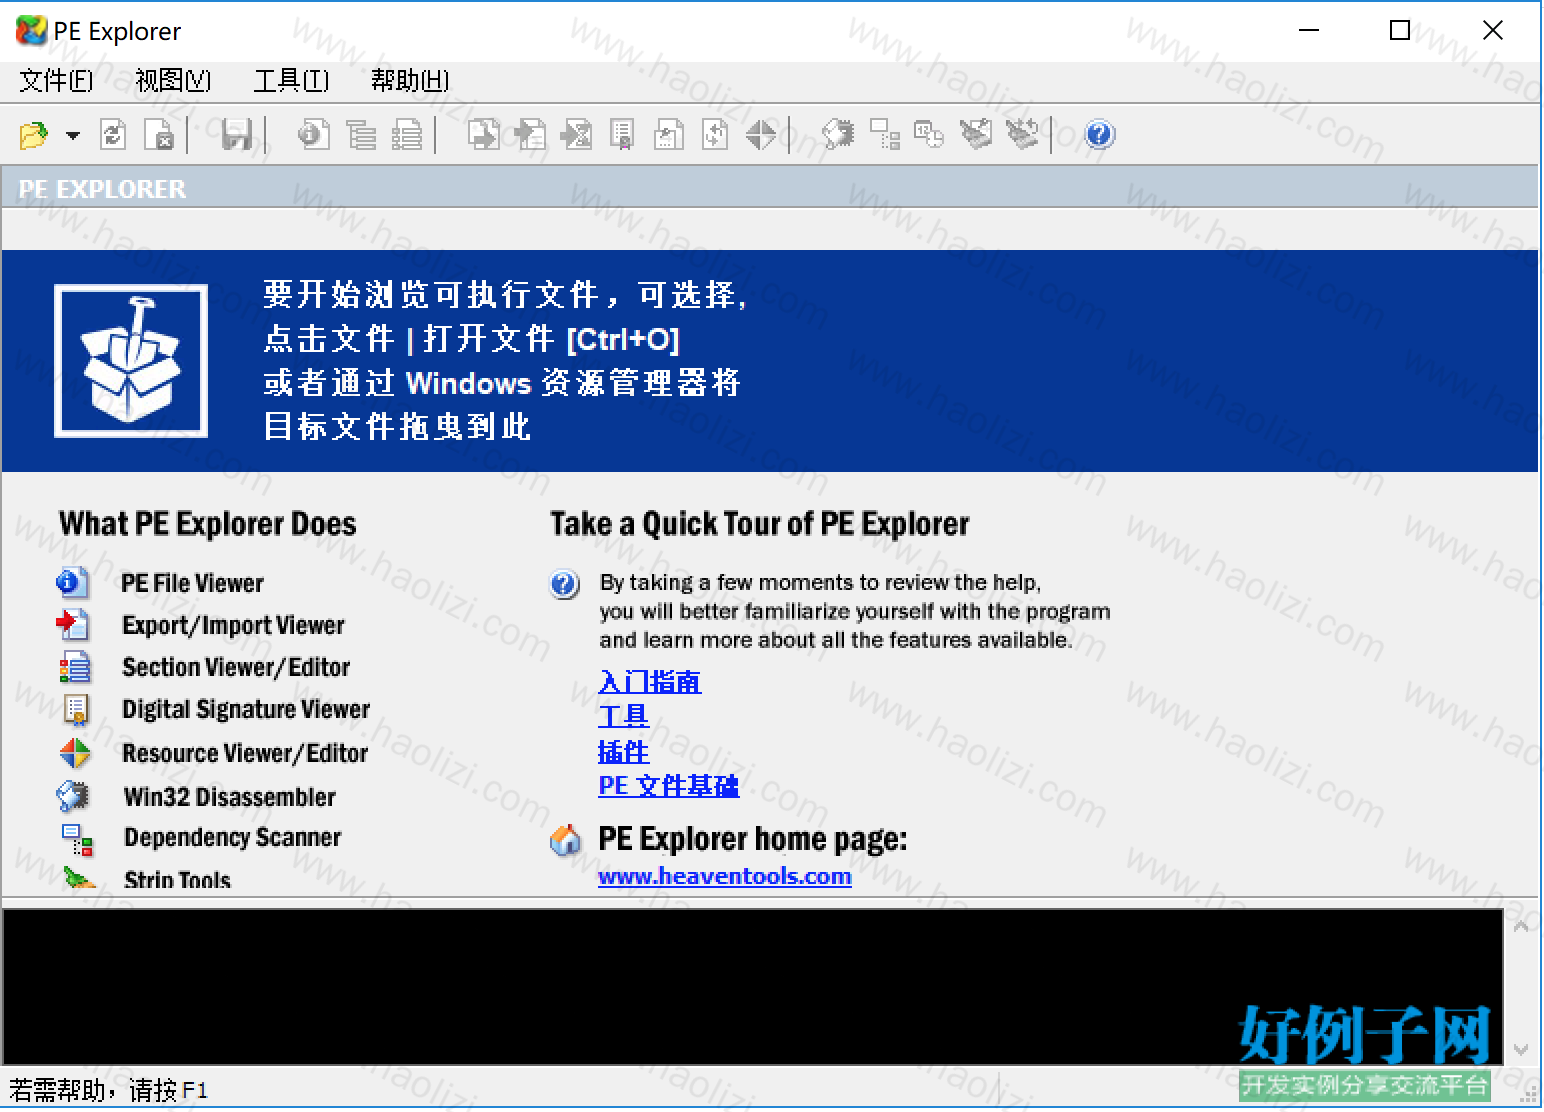Click the close file toolbar icon
This screenshot has width=1544, height=1112.
tap(160, 134)
